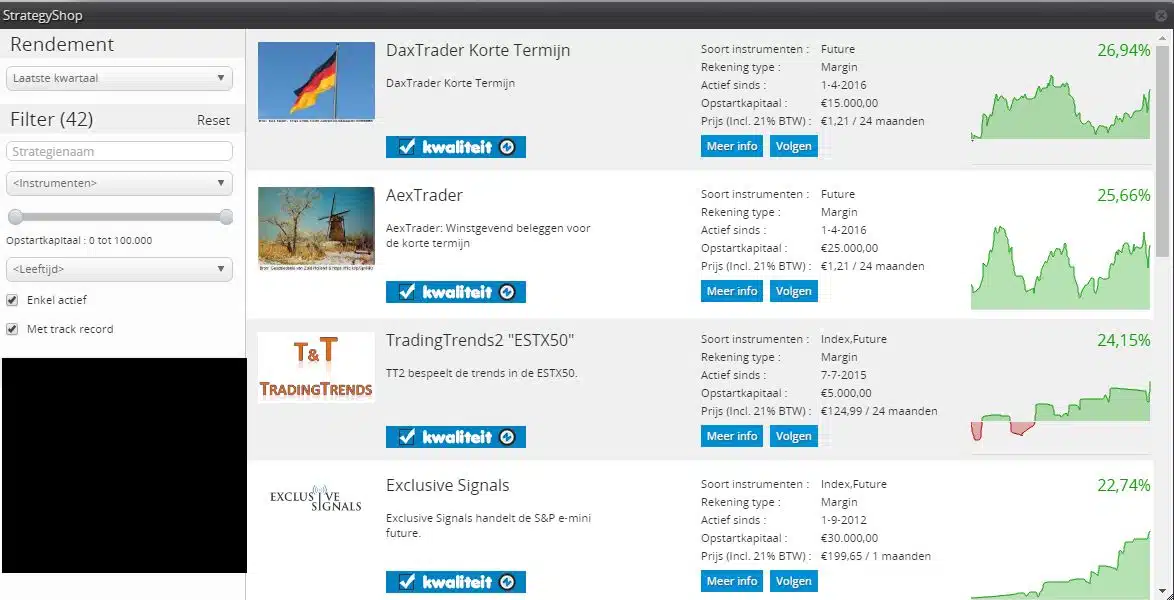Click the Exclusive Signals logo
The height and width of the screenshot is (600, 1174).
316,499
